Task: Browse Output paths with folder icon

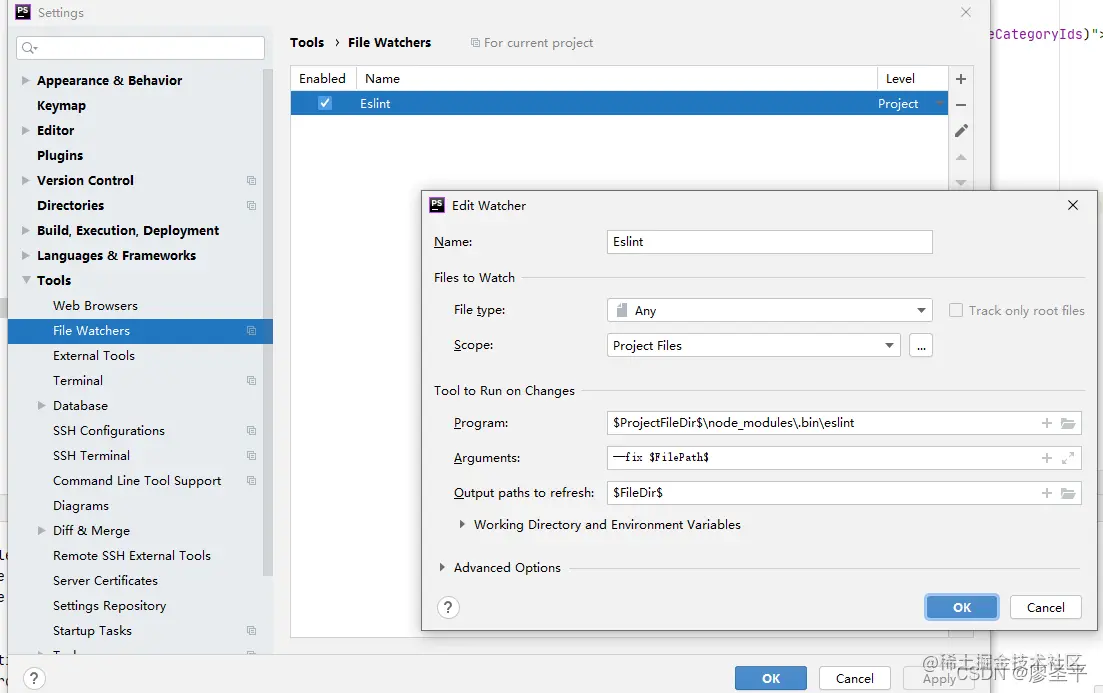Action: [x=1068, y=493]
